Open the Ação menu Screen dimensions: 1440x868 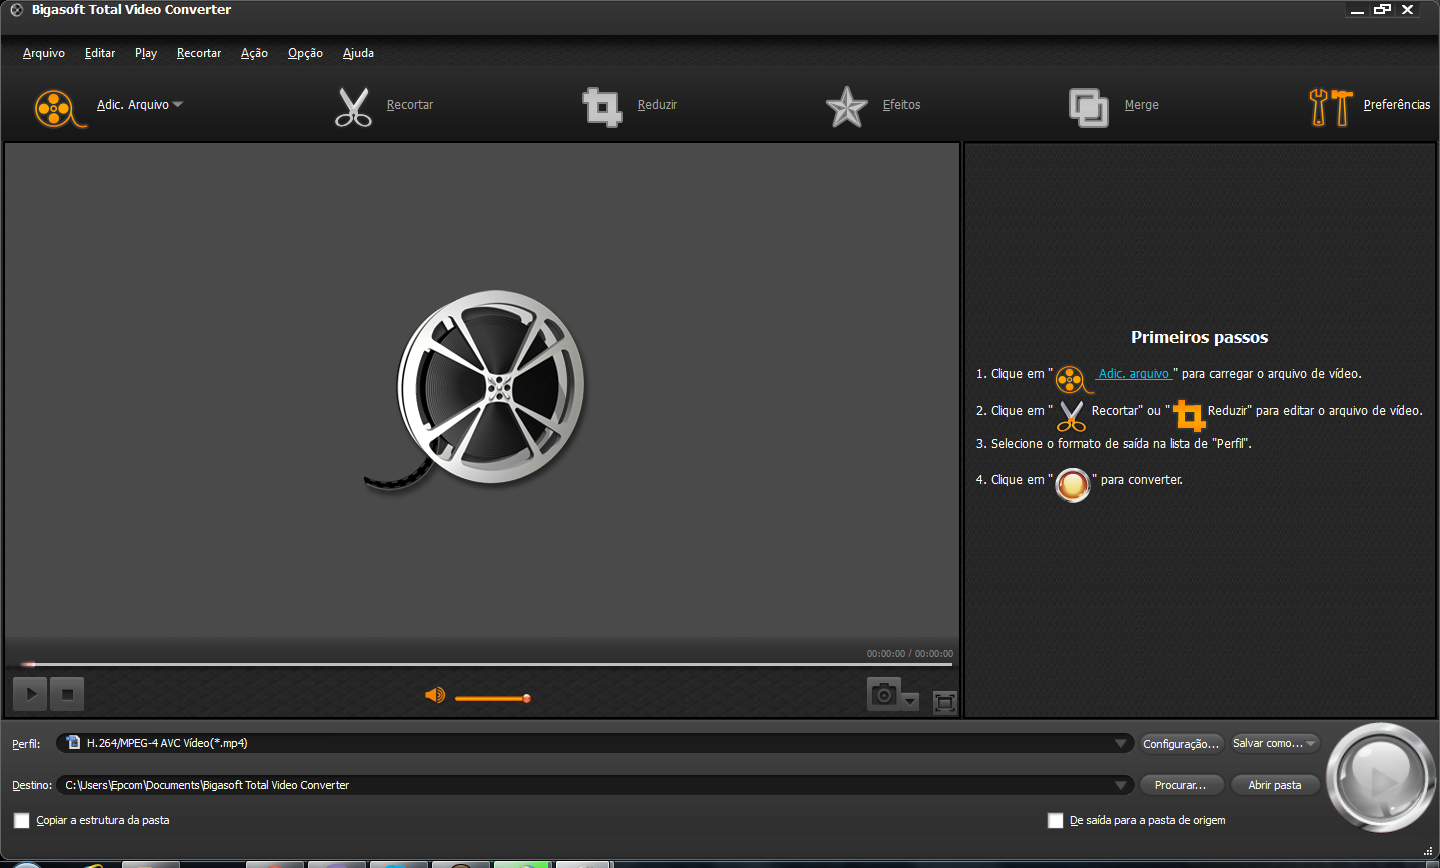[x=254, y=53]
